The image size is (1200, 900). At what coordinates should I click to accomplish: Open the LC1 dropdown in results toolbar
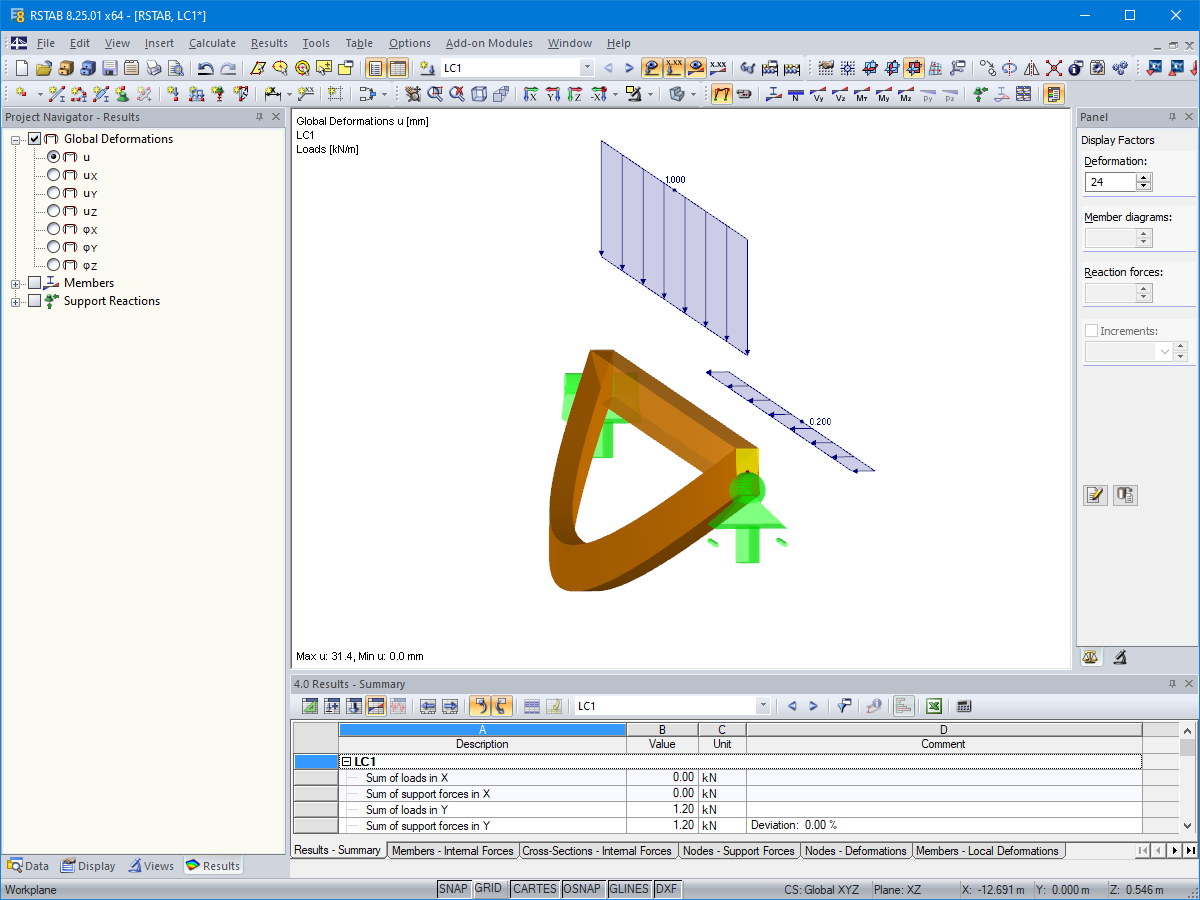[763, 705]
